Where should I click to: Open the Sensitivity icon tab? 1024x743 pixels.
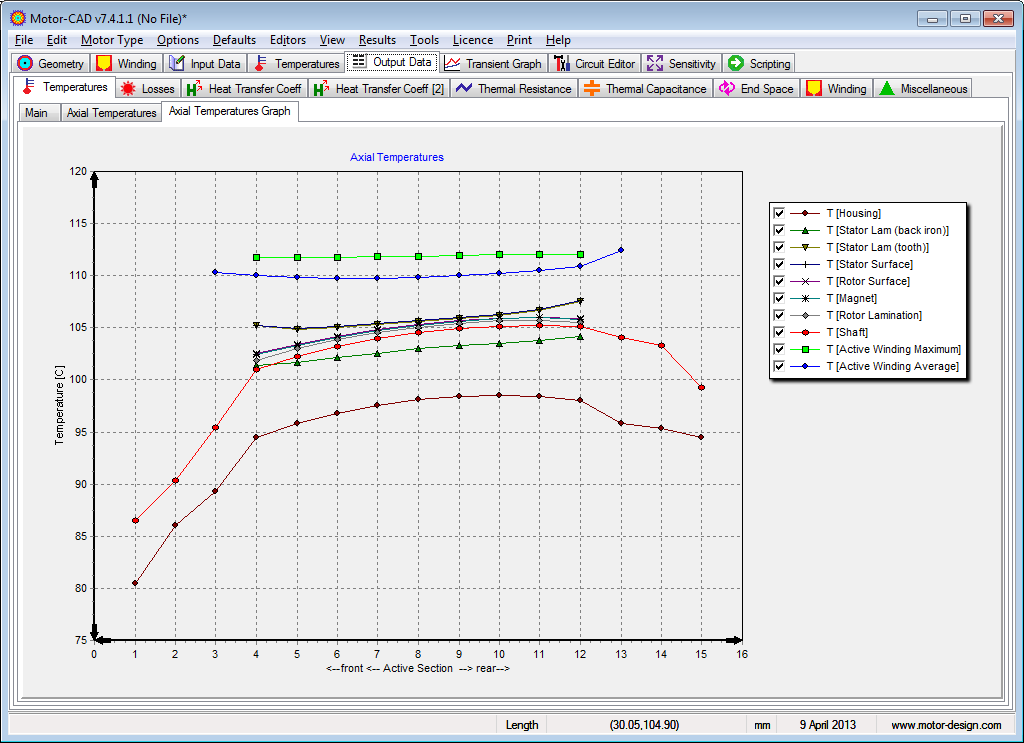655,63
